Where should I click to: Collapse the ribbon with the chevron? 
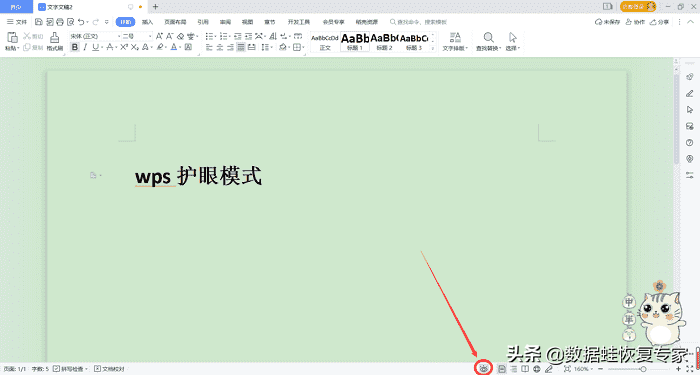(690, 22)
